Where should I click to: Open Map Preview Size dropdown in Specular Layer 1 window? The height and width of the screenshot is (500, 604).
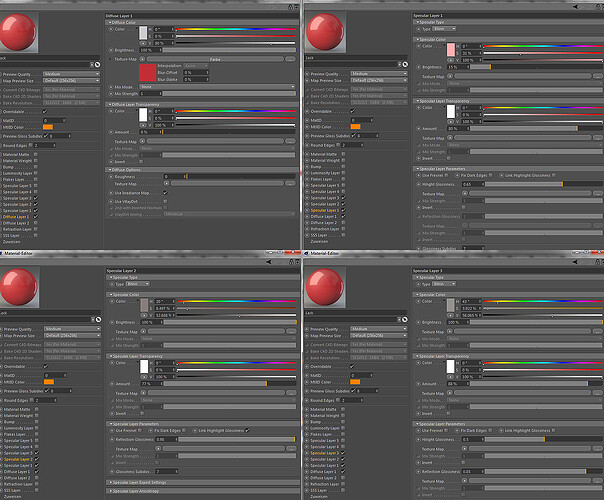(379, 80)
